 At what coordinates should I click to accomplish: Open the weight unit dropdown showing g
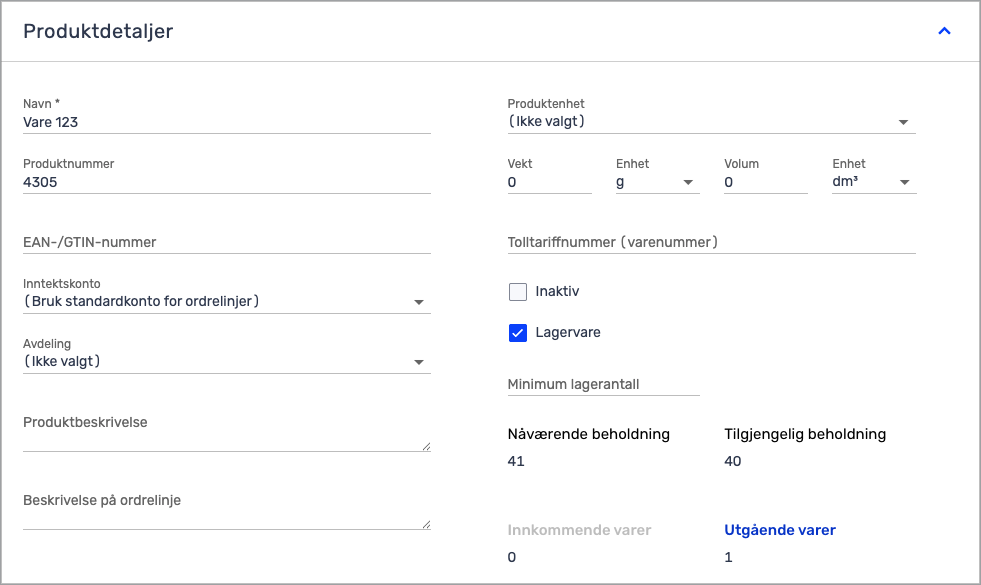coord(657,183)
